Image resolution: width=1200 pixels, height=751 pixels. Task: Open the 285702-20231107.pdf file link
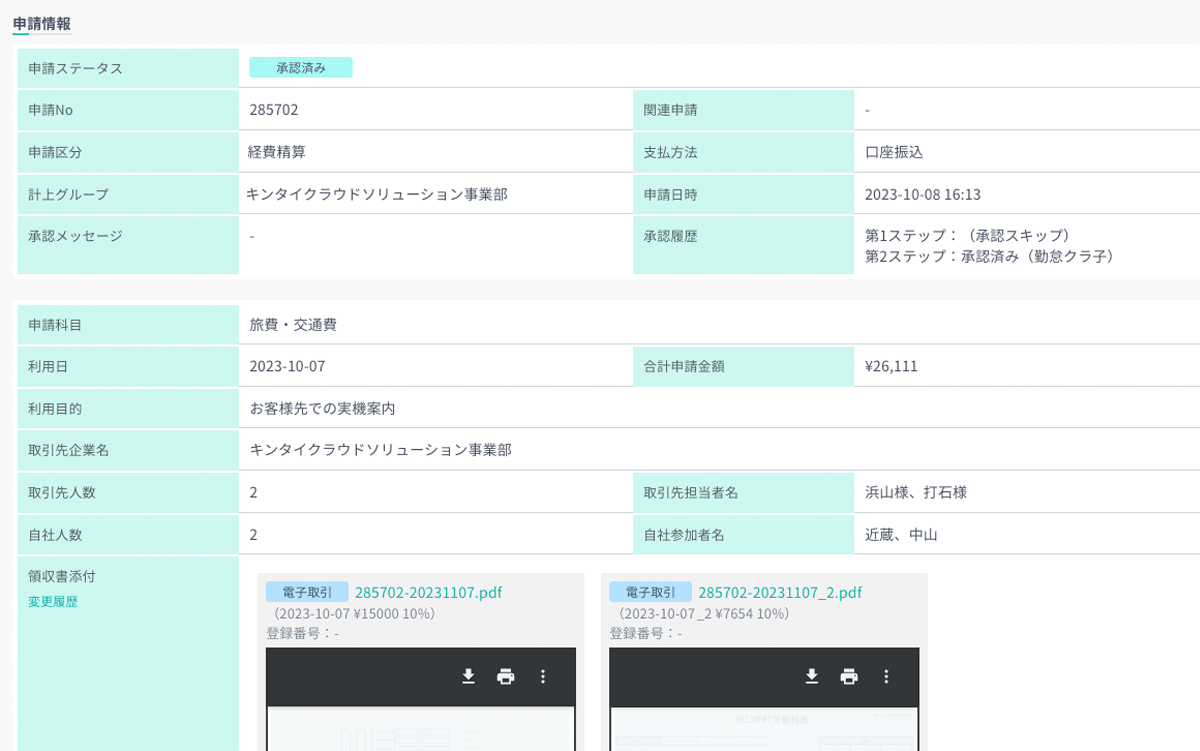coord(428,593)
